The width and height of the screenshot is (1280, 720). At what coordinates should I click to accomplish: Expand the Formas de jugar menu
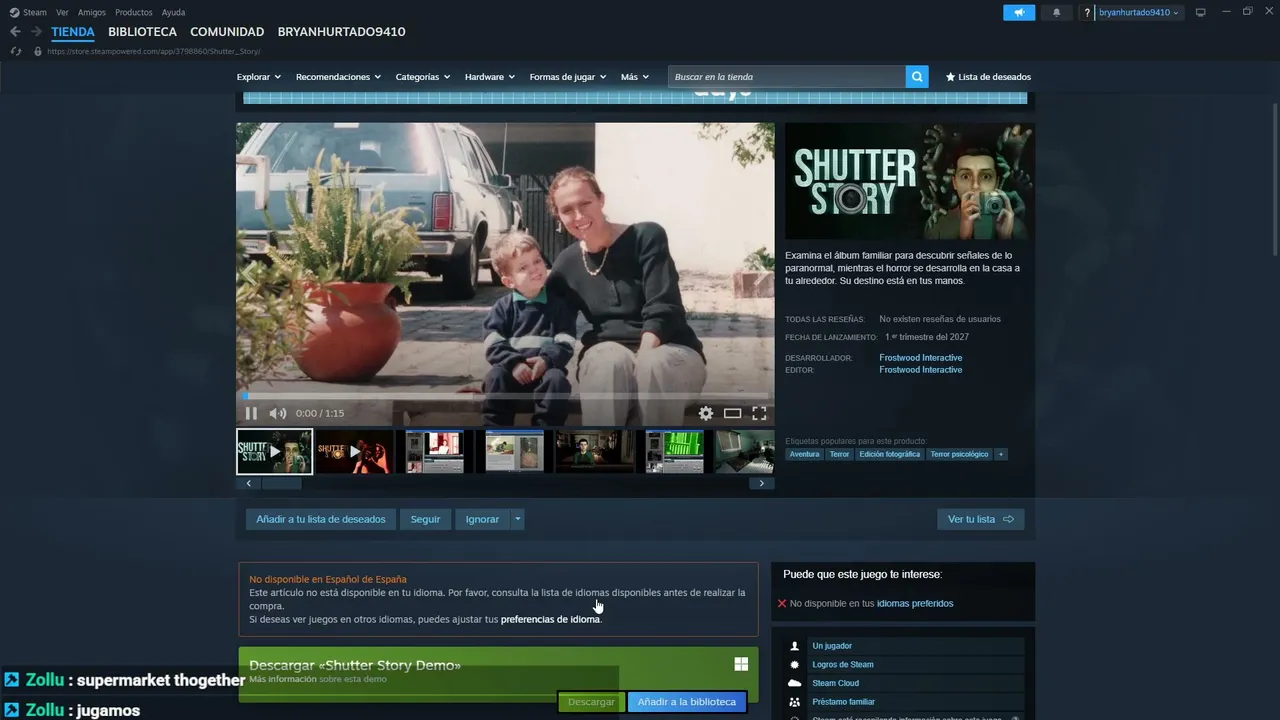[x=567, y=77]
